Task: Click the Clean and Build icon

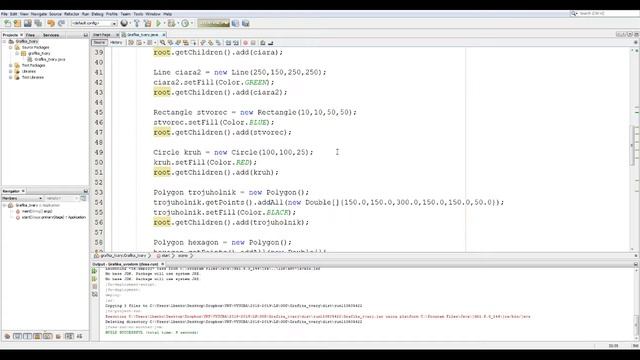Action: (147, 23)
